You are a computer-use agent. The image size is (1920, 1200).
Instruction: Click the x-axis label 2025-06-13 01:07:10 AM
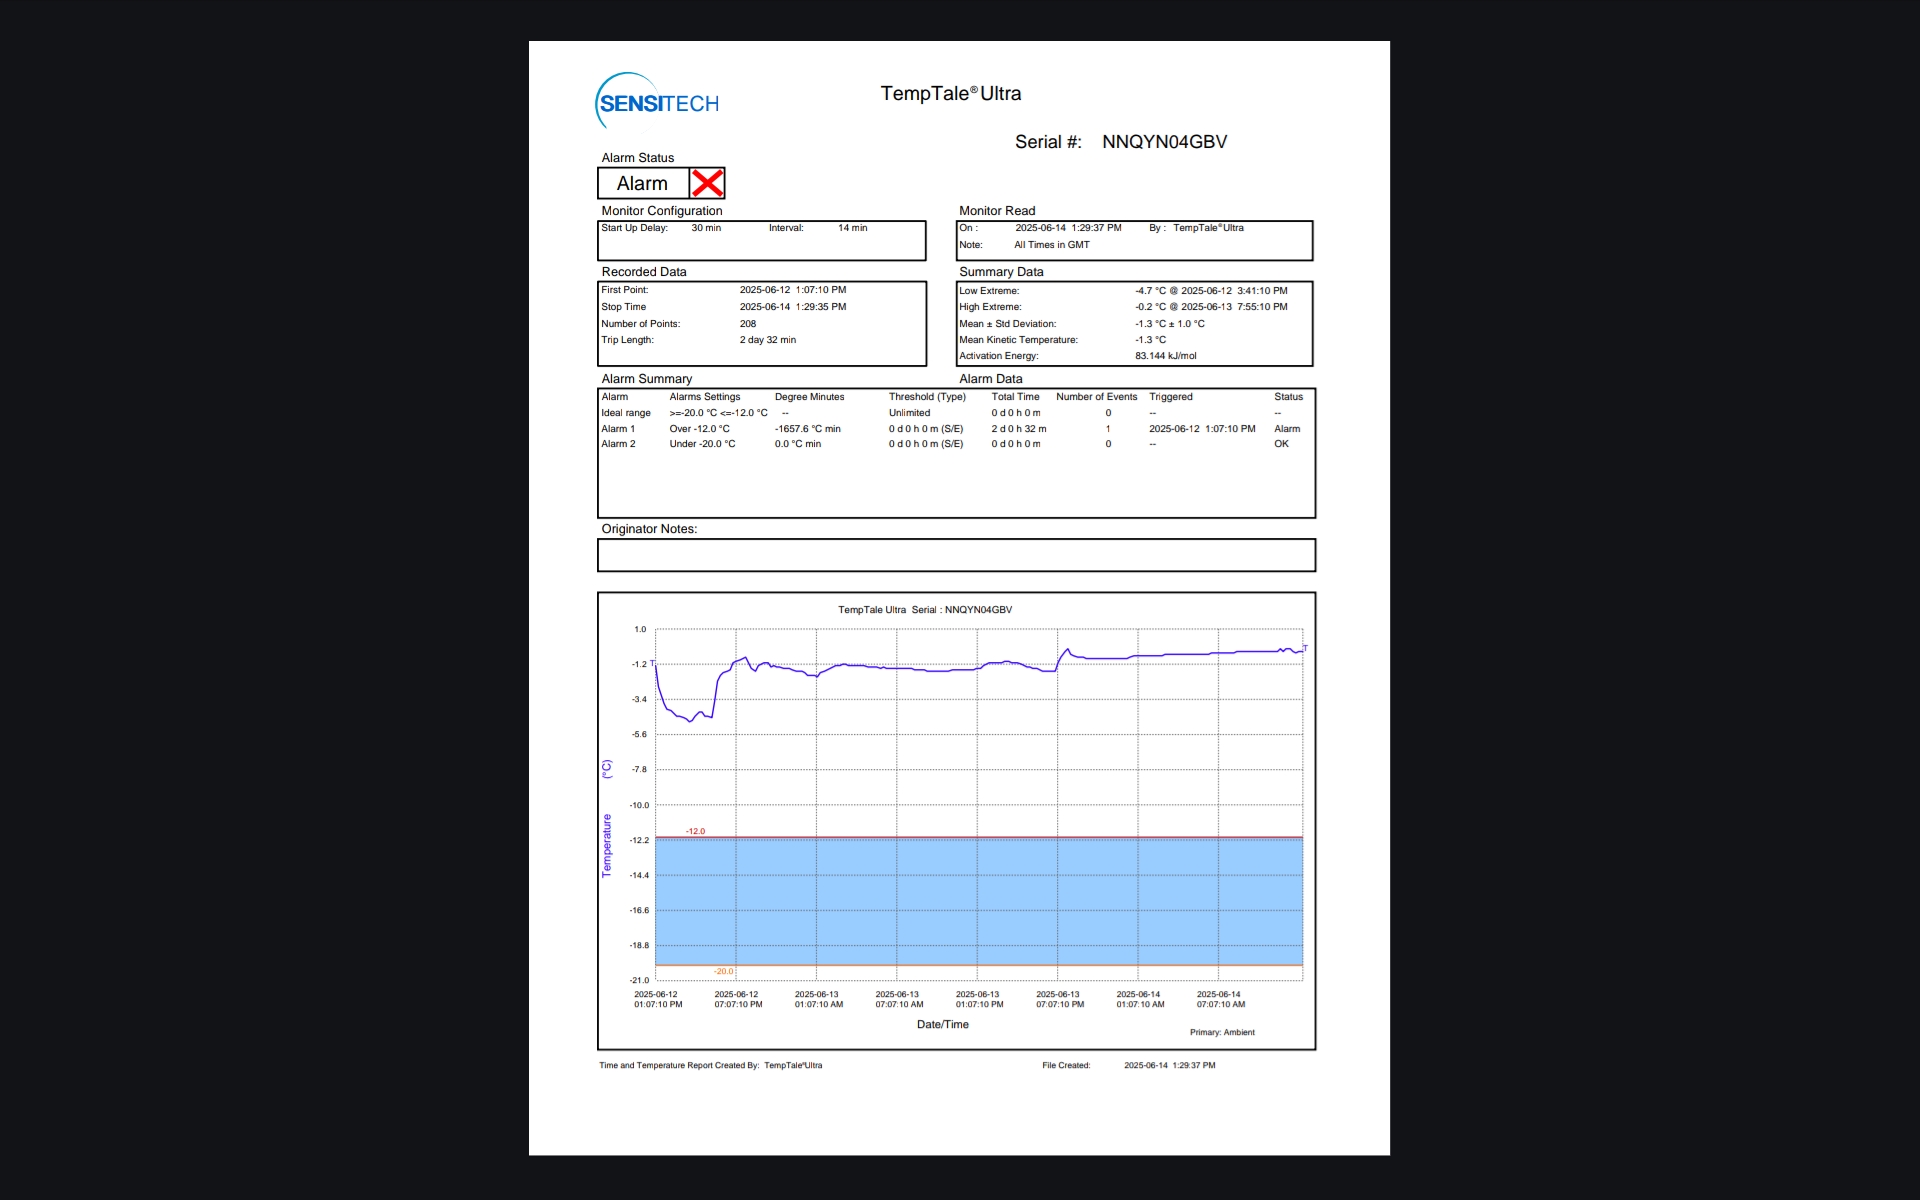[818, 1000]
